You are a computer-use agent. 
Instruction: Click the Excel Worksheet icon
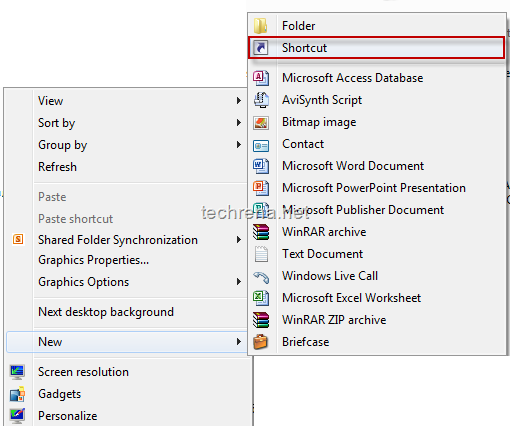point(261,298)
